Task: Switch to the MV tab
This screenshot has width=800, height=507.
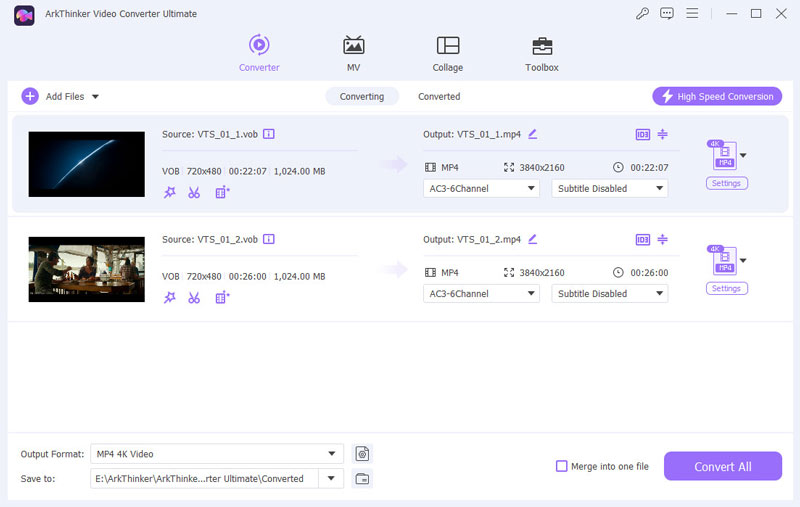Action: pos(354,53)
